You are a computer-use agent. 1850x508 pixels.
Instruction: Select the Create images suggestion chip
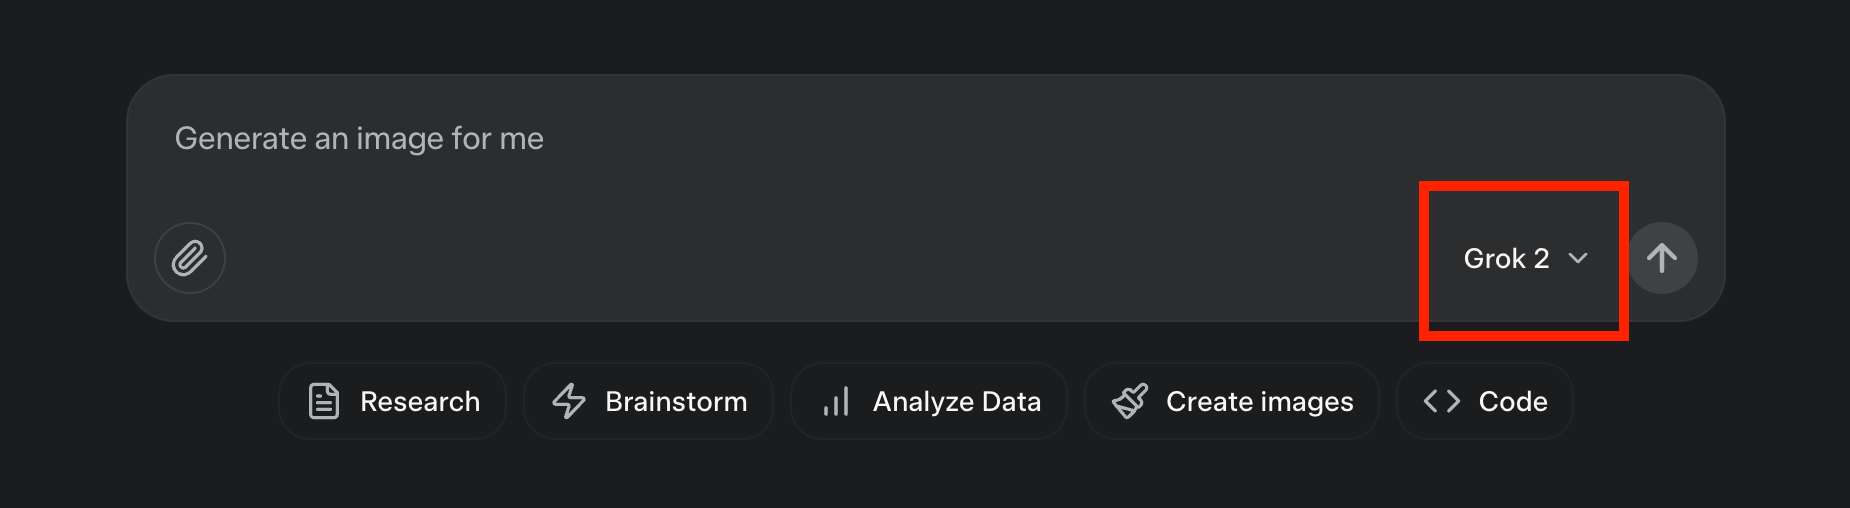click(x=1231, y=401)
